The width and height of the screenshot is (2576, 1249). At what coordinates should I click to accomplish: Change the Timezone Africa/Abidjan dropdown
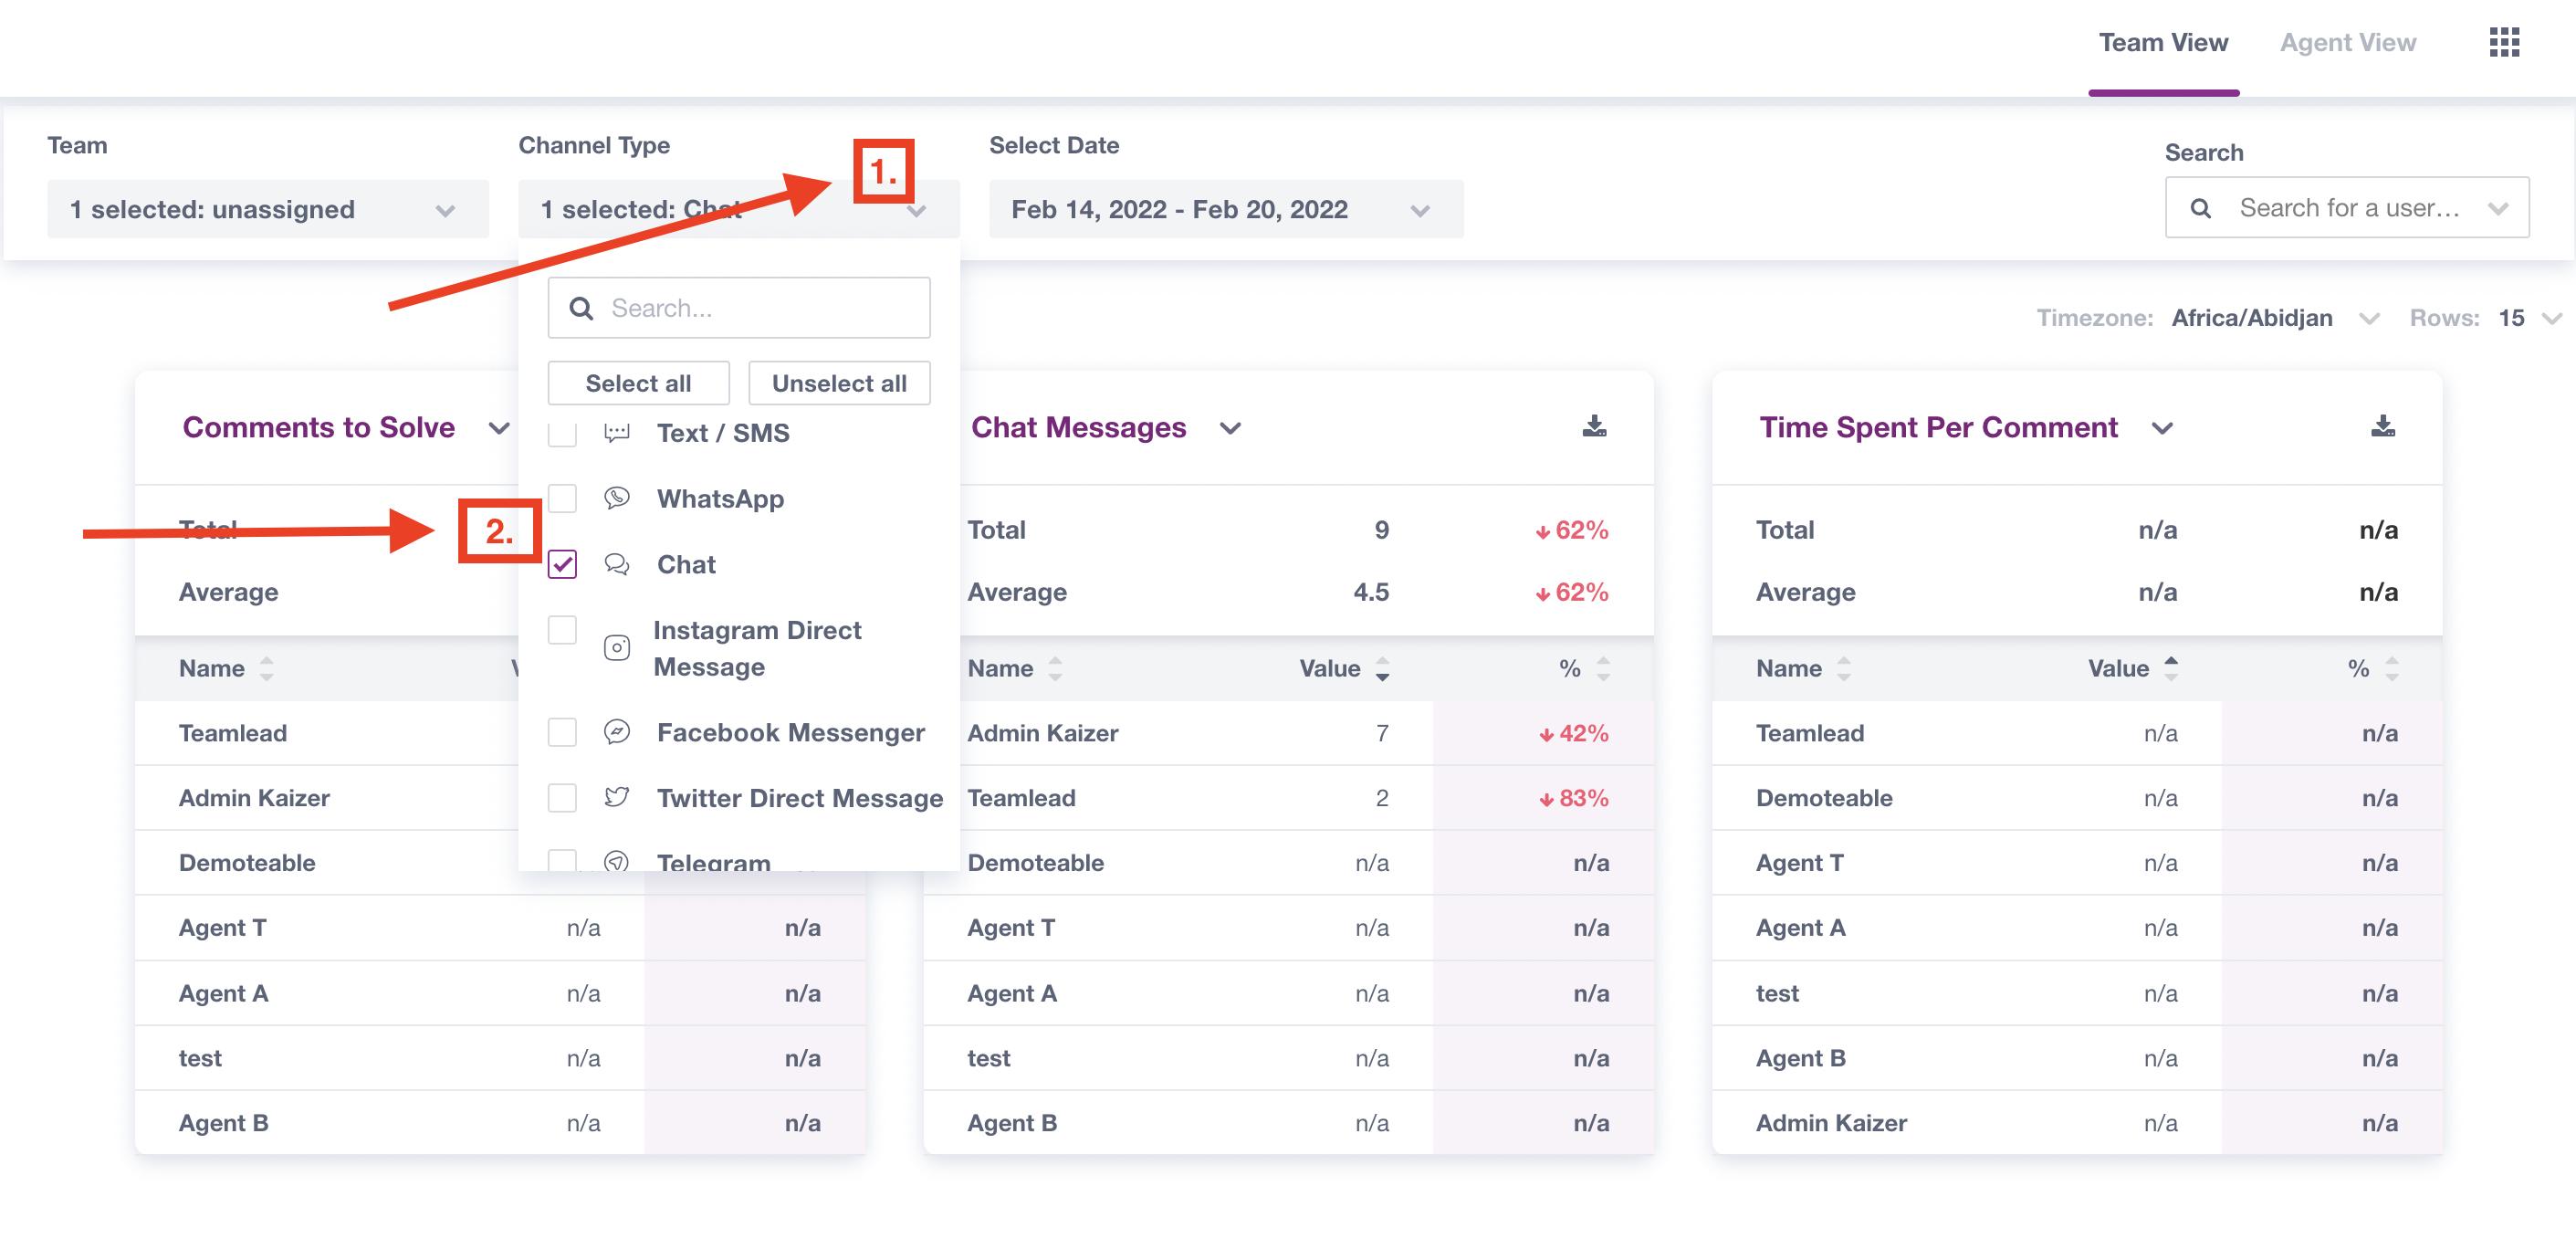(x=2274, y=318)
